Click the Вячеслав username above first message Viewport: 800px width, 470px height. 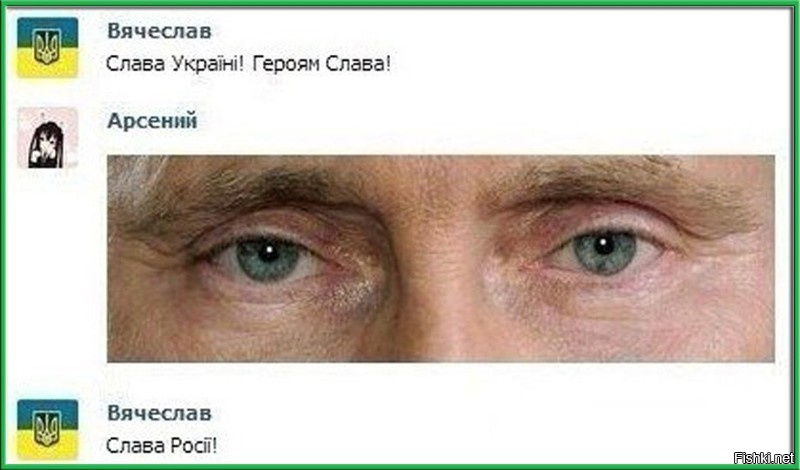point(159,31)
